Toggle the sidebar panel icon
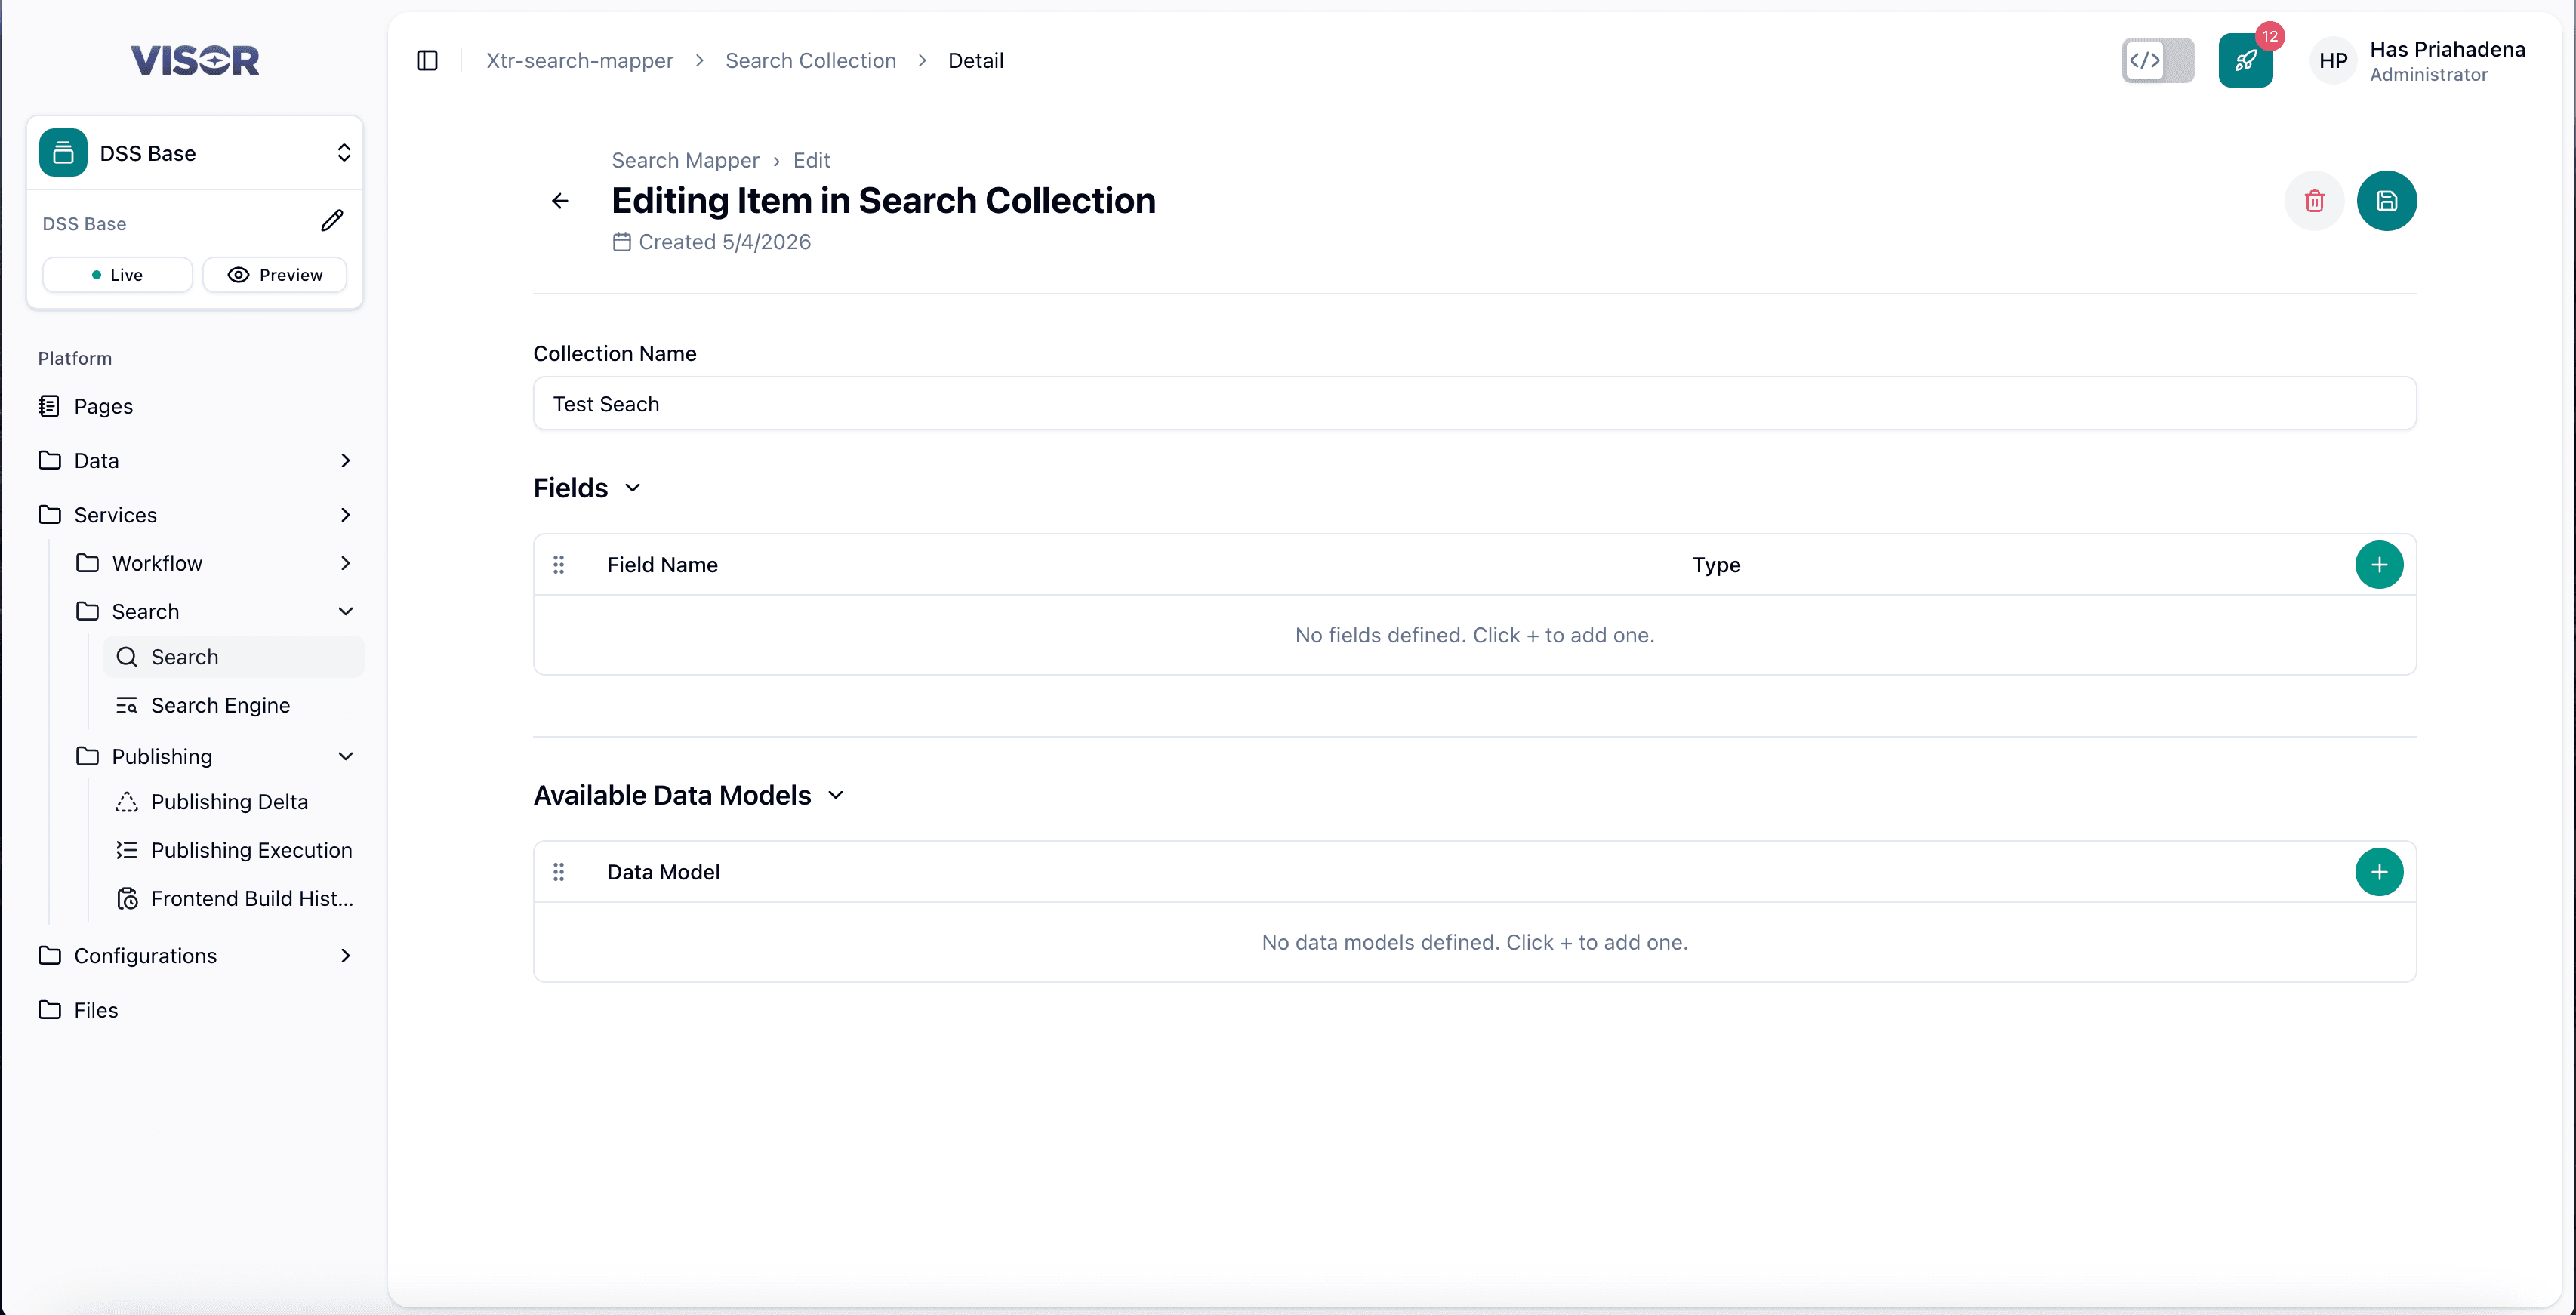The height and width of the screenshot is (1315, 2576). [x=427, y=61]
